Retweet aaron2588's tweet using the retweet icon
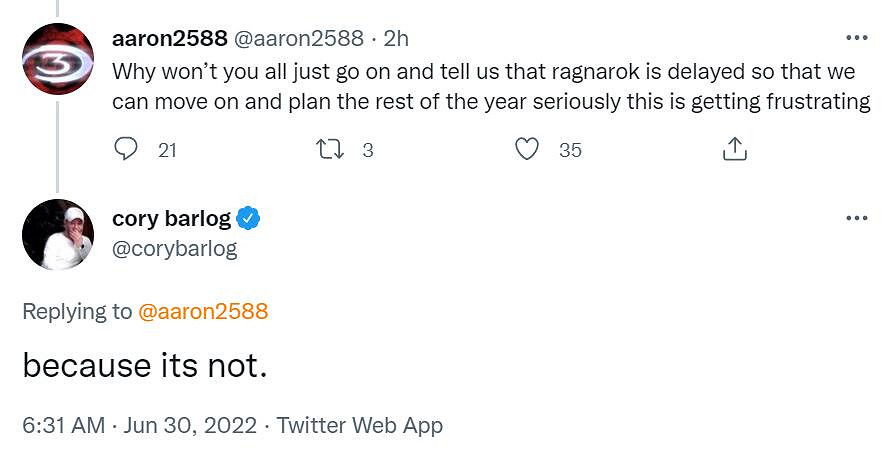 coord(329,150)
